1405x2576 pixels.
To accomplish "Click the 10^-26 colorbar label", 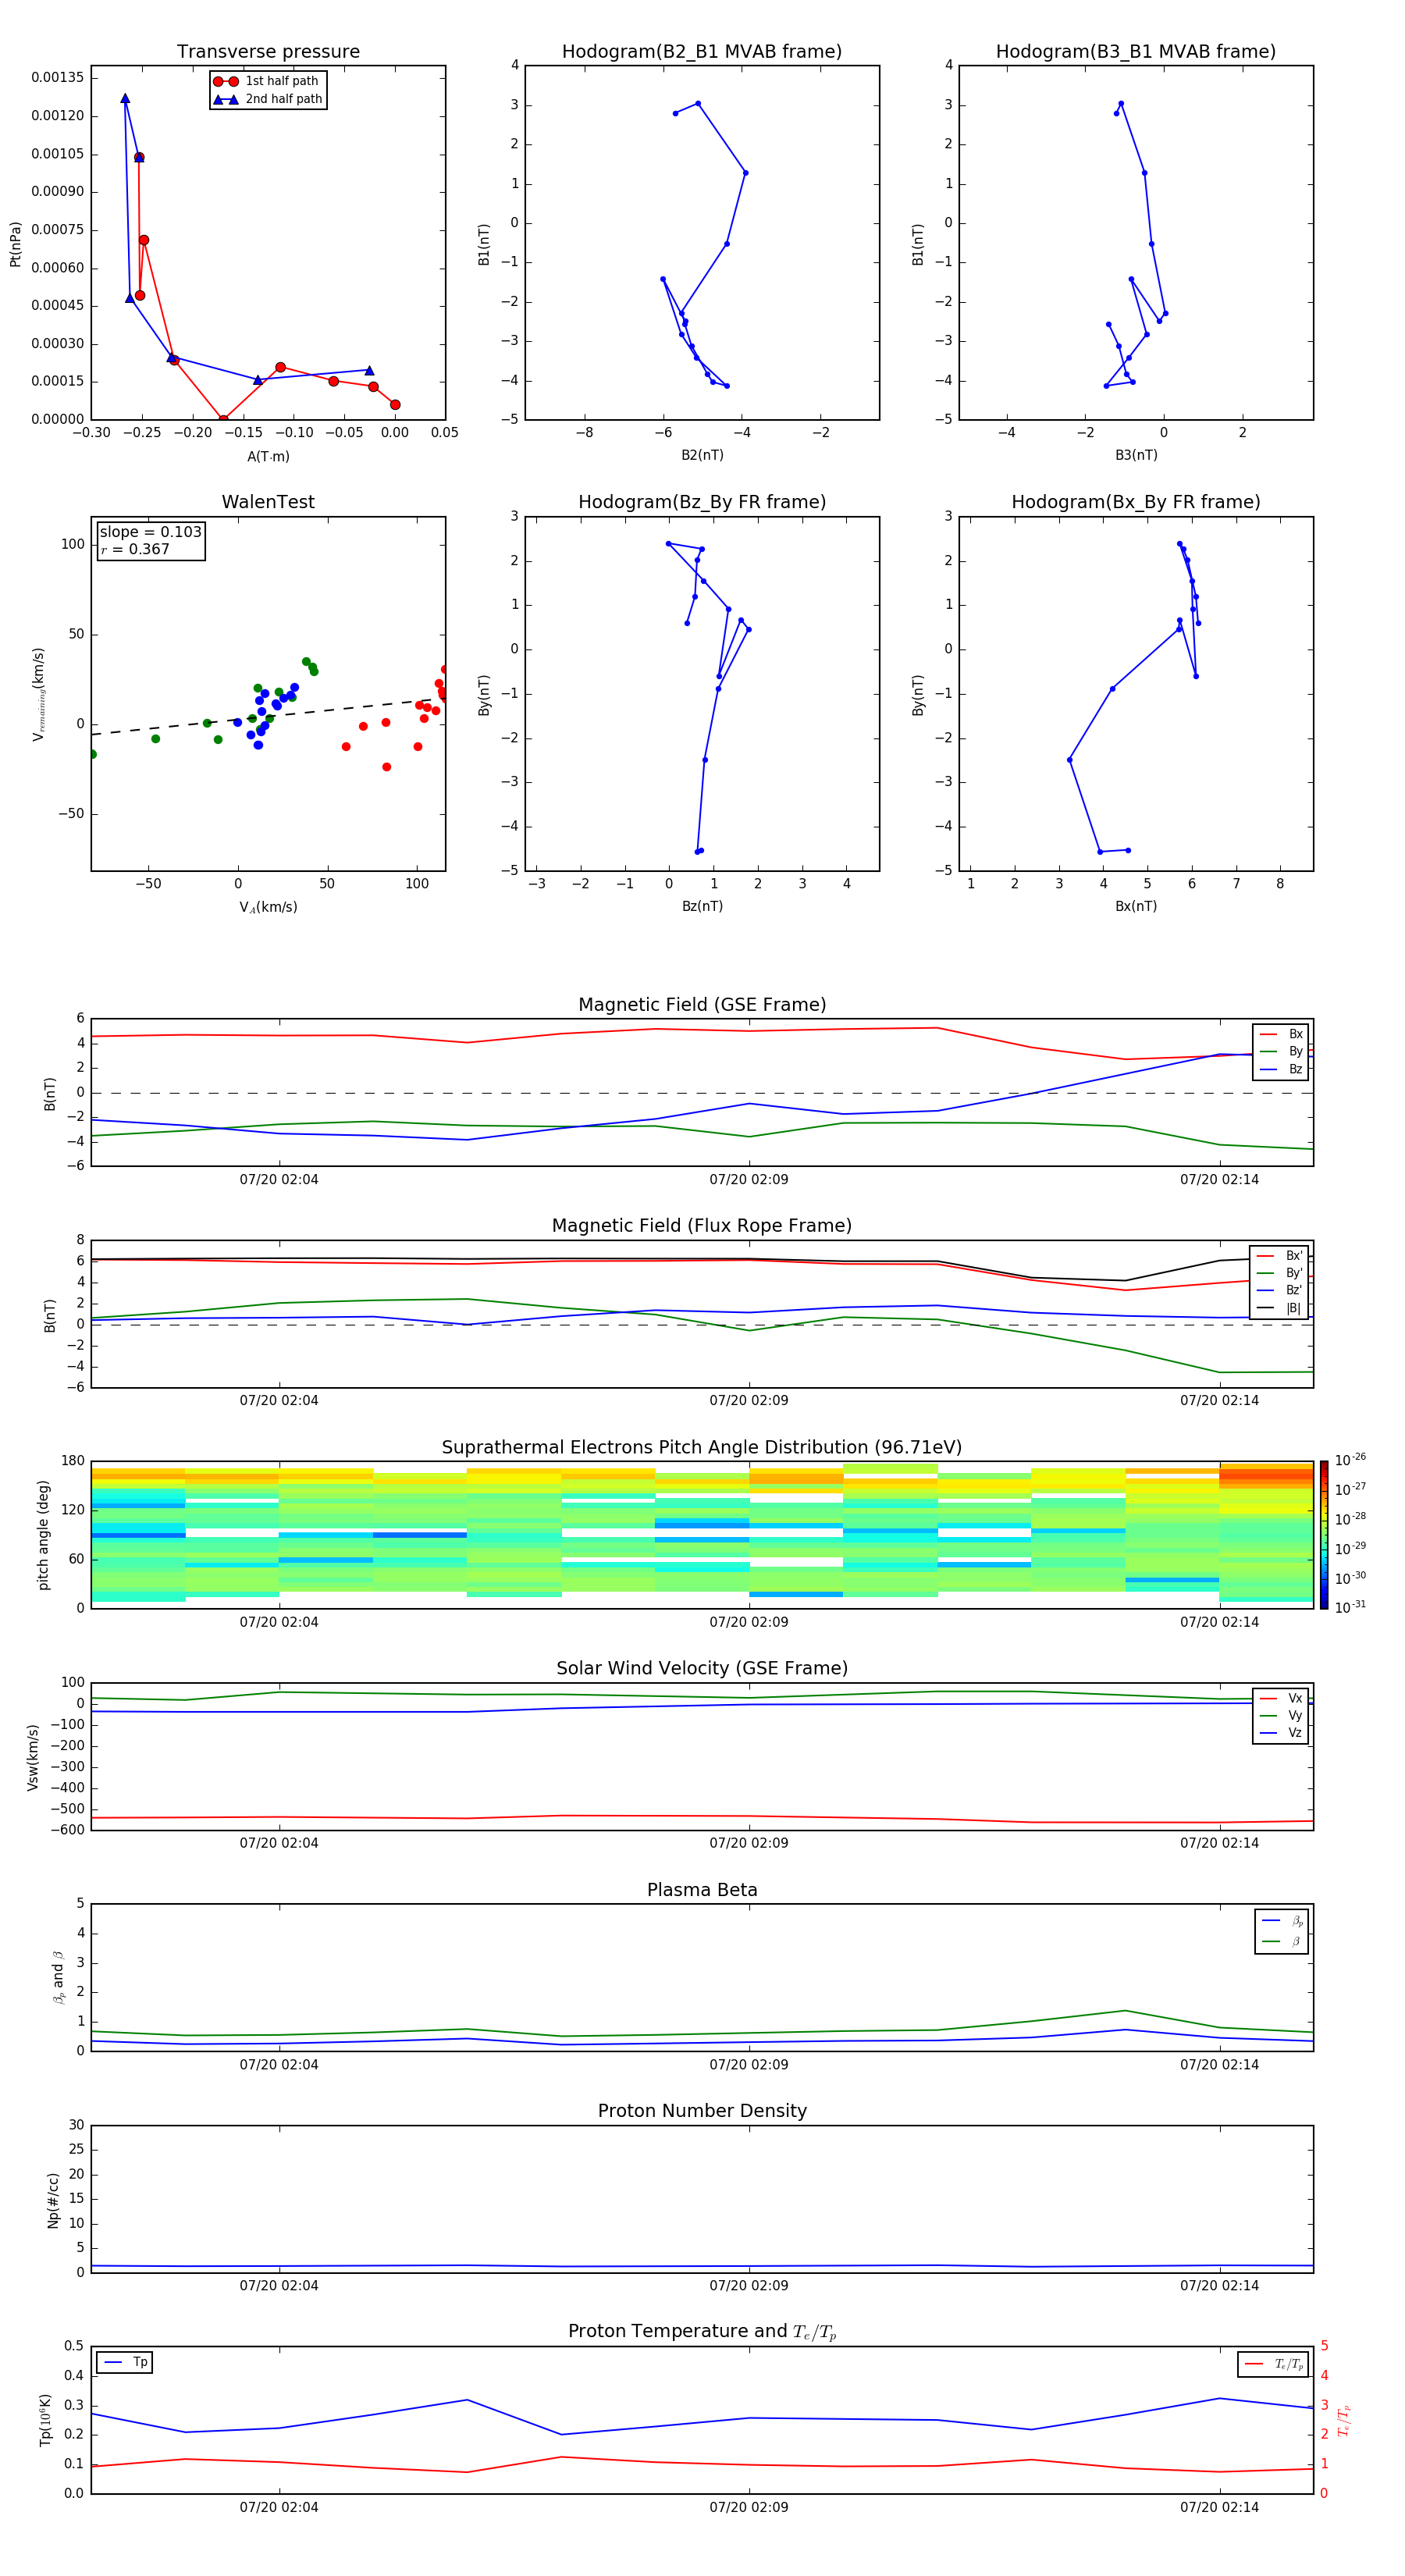I will pos(1350,1460).
